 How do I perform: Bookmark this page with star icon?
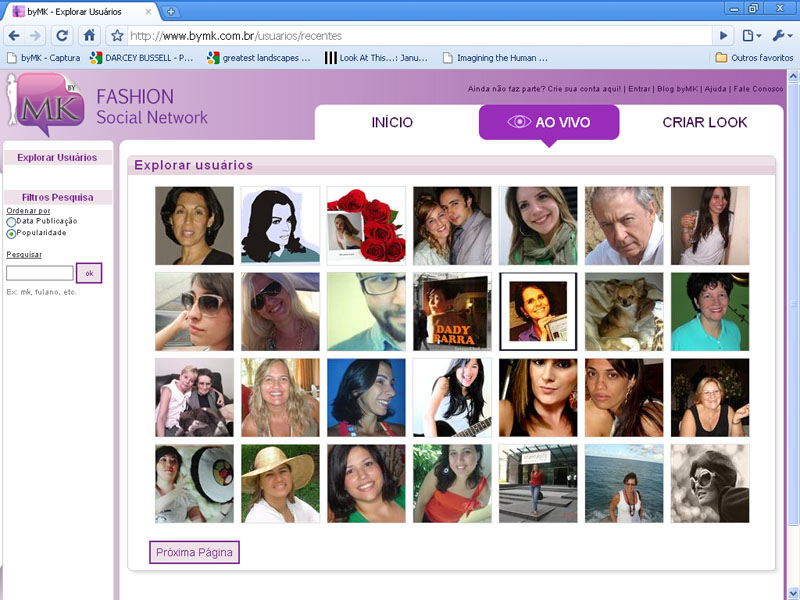click(x=117, y=35)
